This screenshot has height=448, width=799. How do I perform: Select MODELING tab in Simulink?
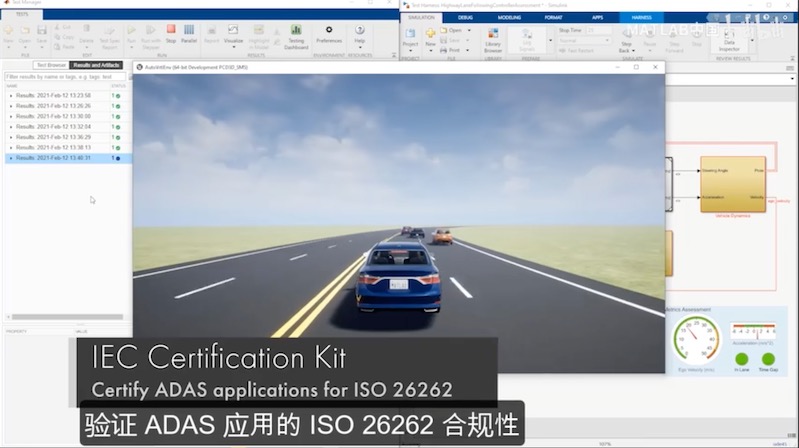(x=509, y=17)
